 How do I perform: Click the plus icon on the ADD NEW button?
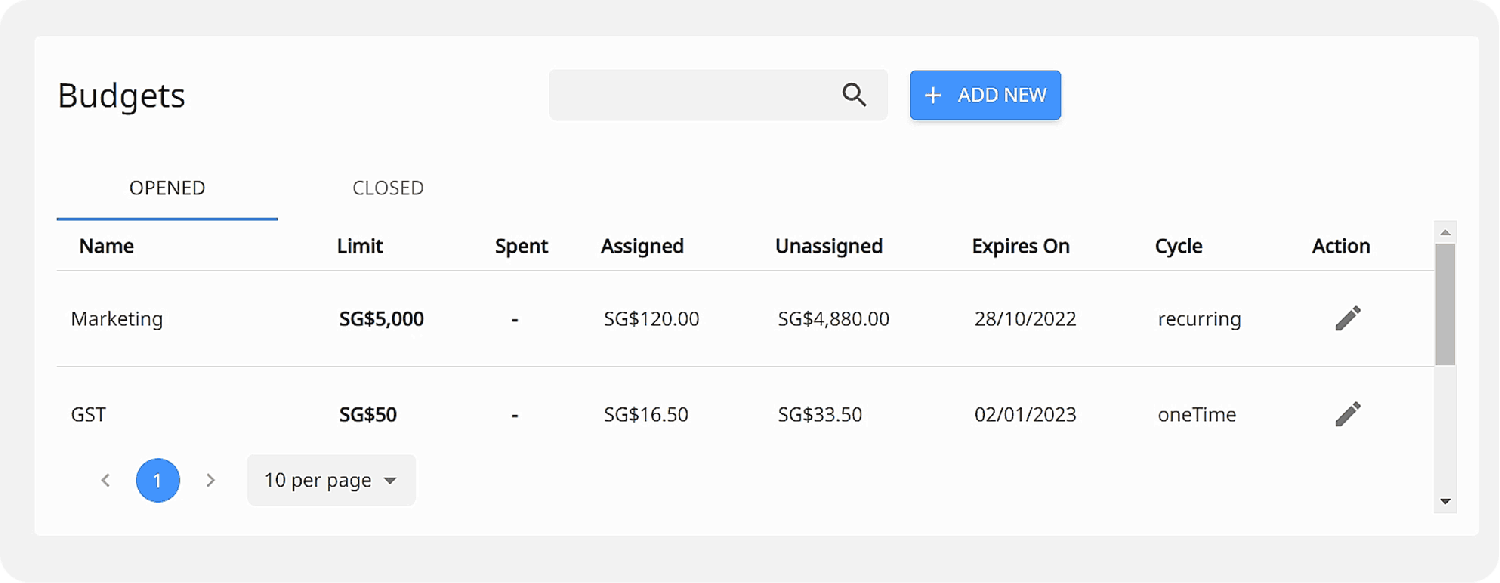[x=933, y=95]
